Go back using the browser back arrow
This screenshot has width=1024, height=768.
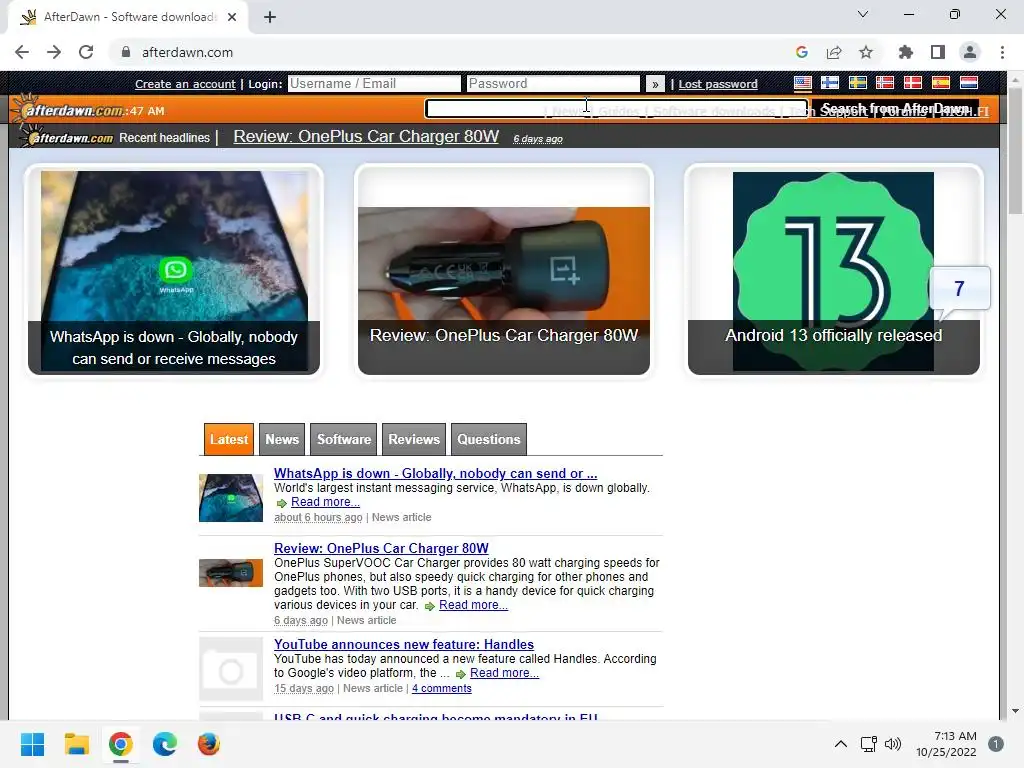pos(22,52)
